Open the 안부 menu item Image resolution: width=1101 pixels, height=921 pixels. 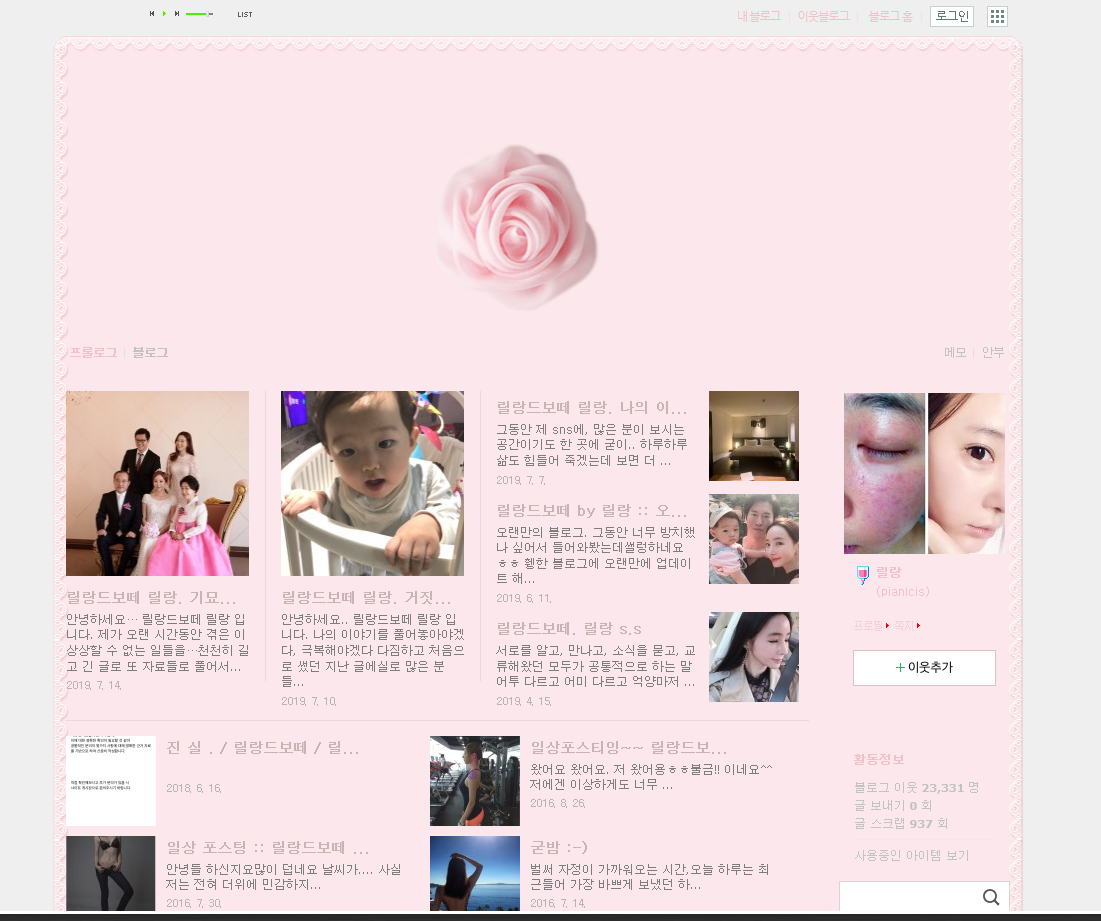pyautogui.click(x=993, y=352)
